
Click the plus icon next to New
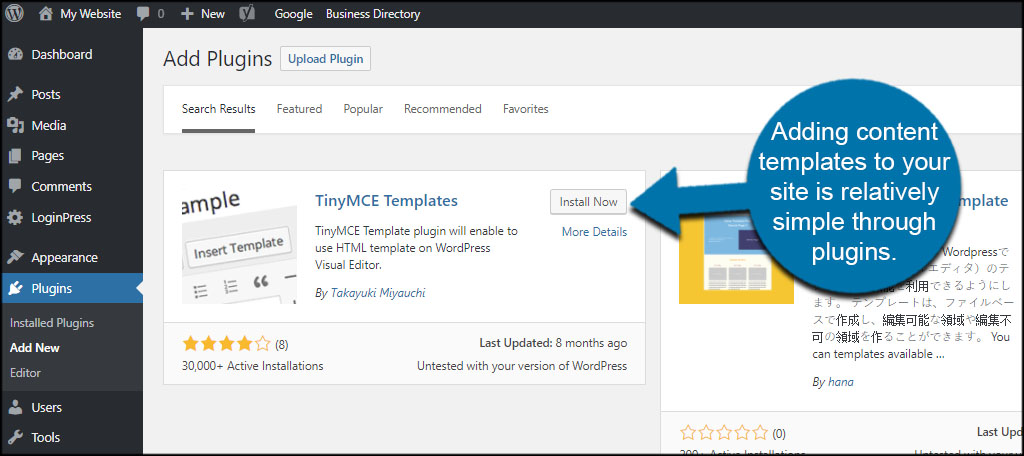(x=187, y=14)
